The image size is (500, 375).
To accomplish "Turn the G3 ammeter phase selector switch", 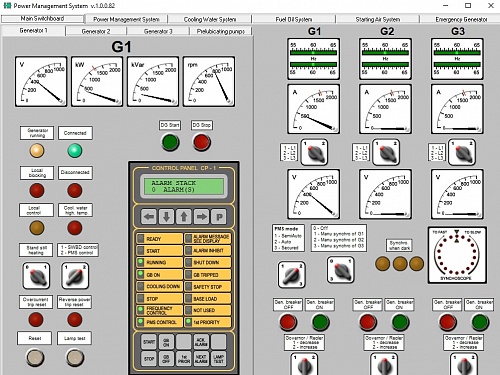I will (462, 152).
